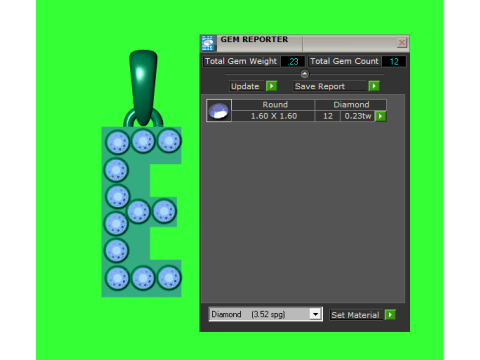The image size is (480, 360).
Task: Click the 'Diamond' material cell in gem row
Action: pos(351,105)
